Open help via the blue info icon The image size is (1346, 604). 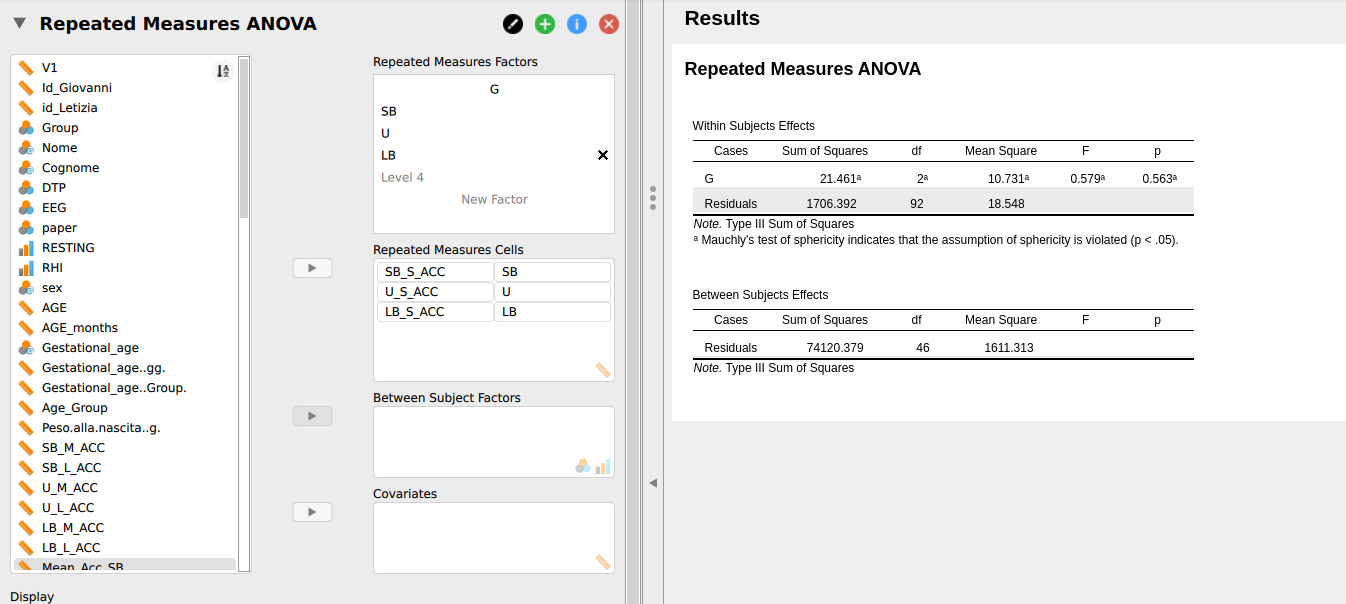point(577,23)
